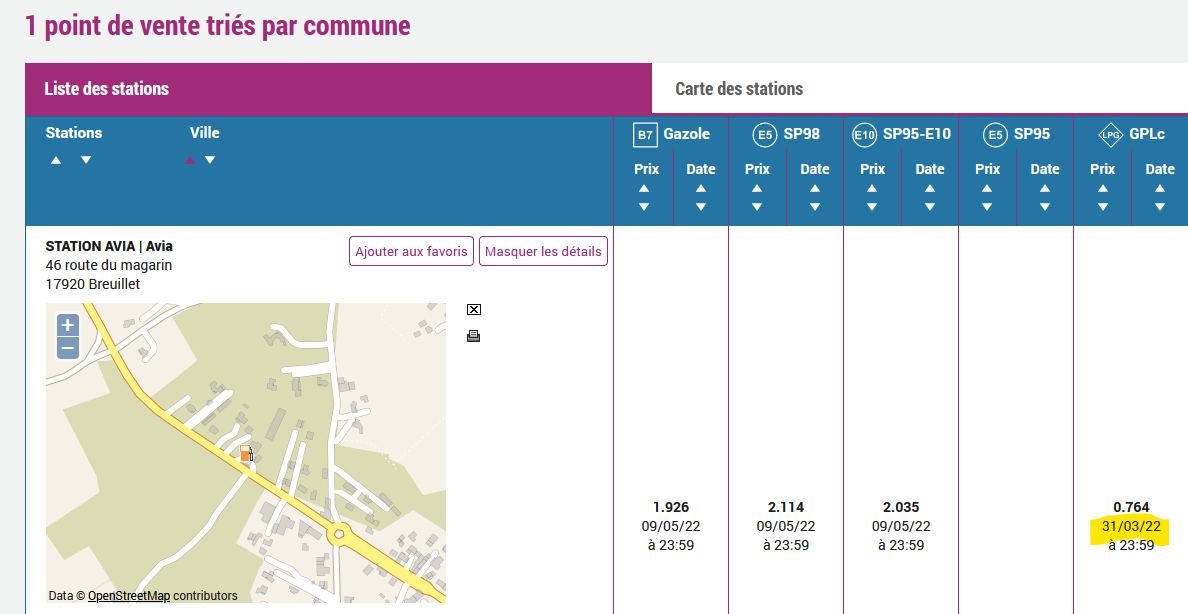The image size is (1188, 614).
Task: Click the B7 Gazole fuel badge
Action: [645, 134]
